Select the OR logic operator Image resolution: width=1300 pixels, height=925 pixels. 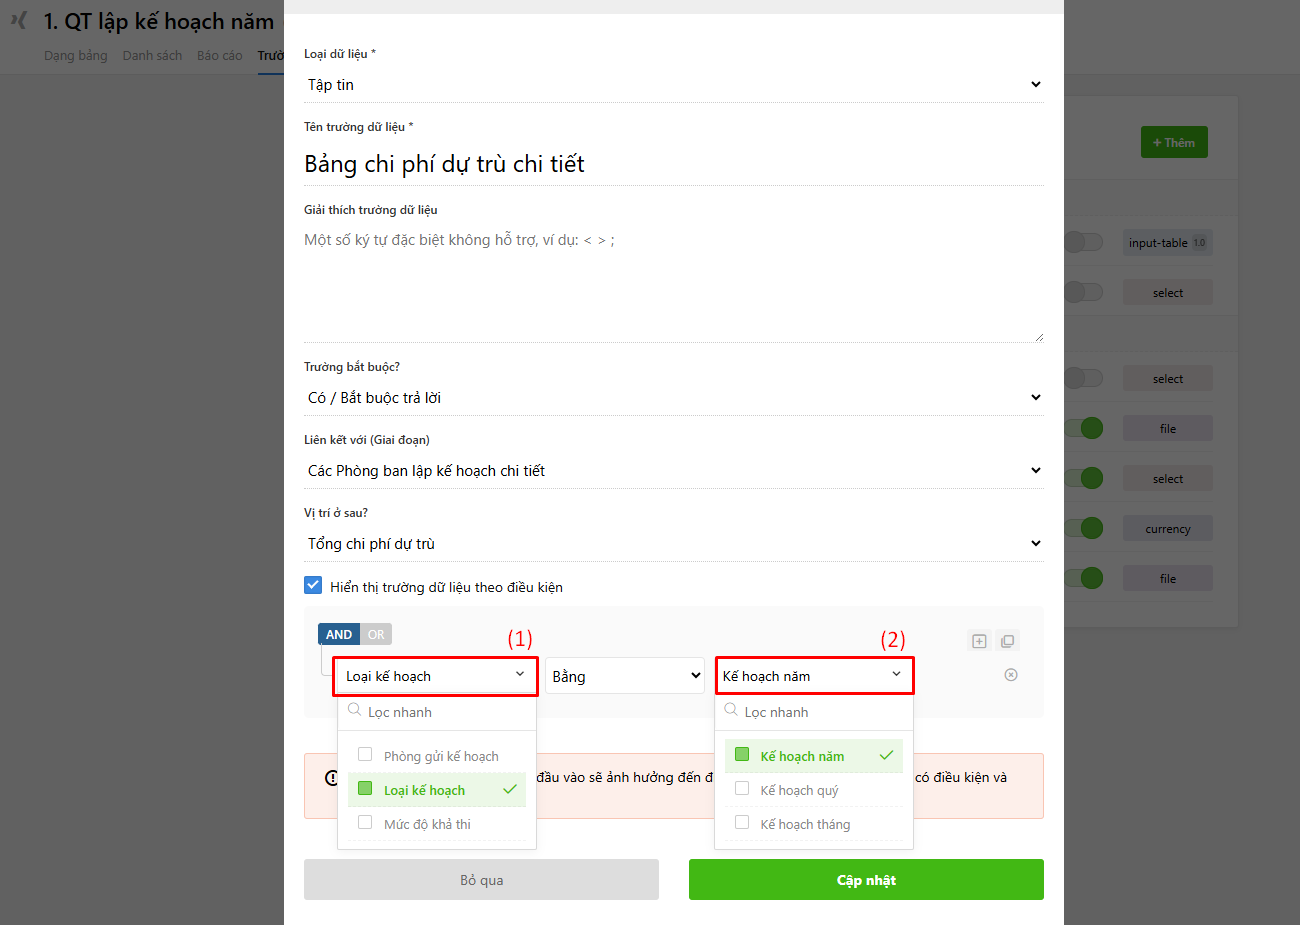376,634
